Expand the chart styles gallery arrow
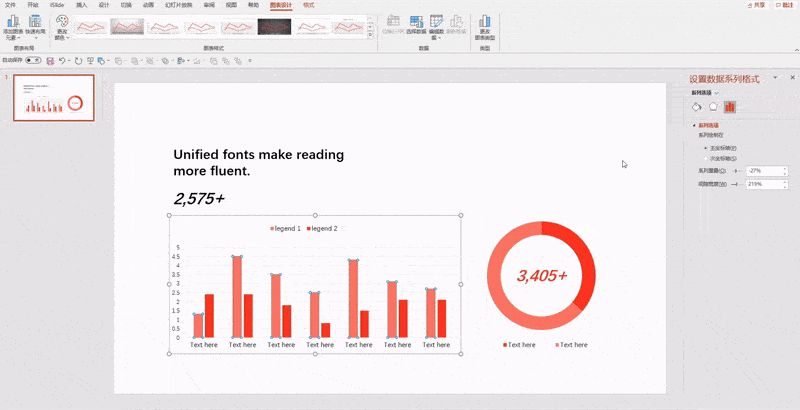 pos(370,36)
